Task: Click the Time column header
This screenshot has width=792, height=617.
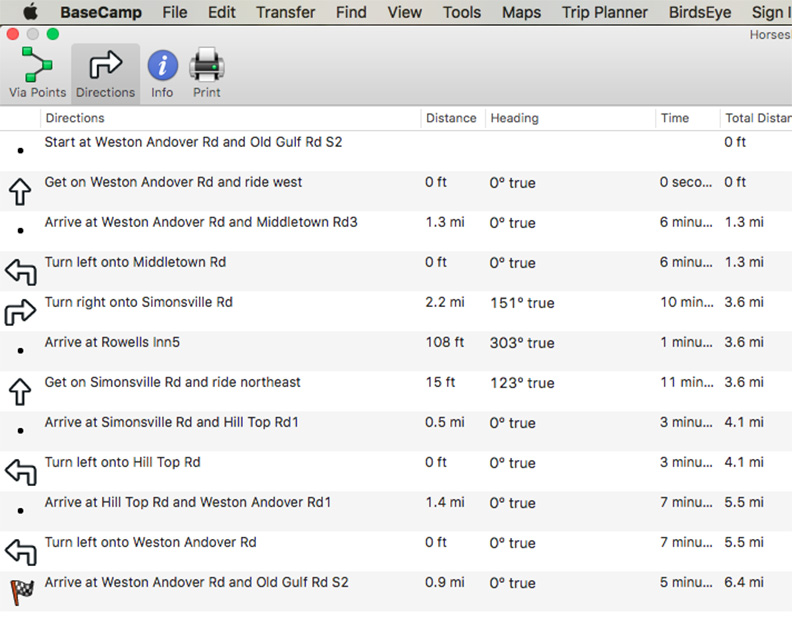Action: [x=675, y=118]
